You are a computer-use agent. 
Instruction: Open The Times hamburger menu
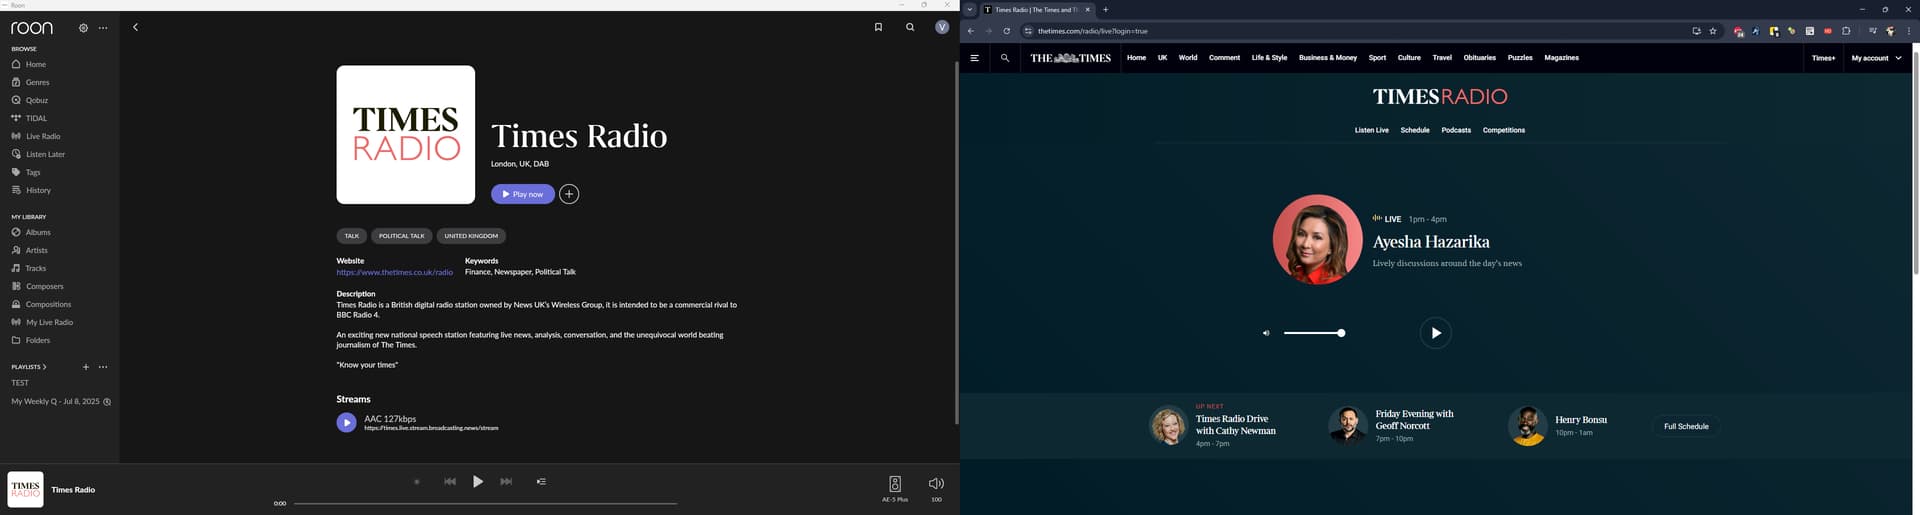pos(974,58)
